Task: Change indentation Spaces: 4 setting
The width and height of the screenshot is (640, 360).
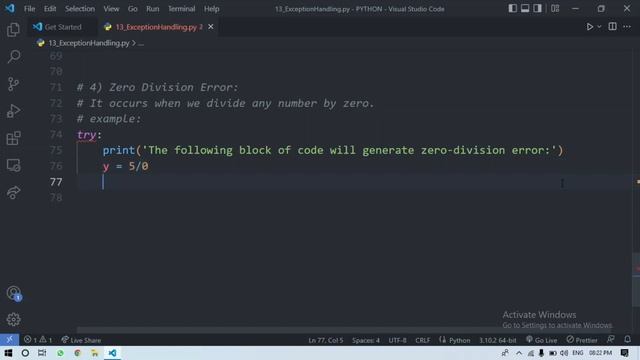Action: (x=366, y=340)
